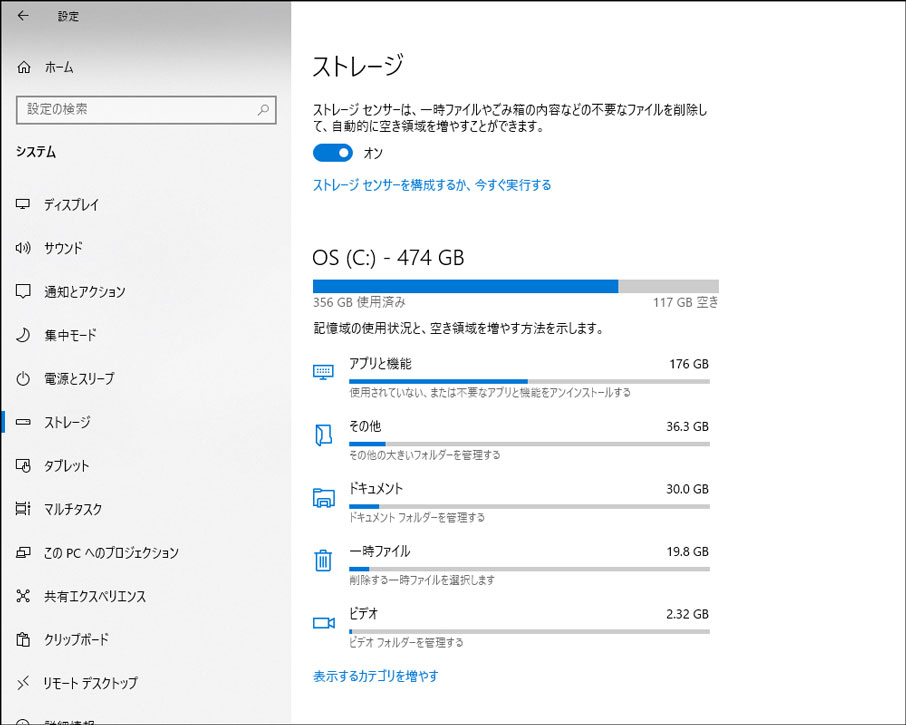Select the クリップボード clipboard icon
Viewport: 906px width, 725px height.
pyautogui.click(x=23, y=640)
